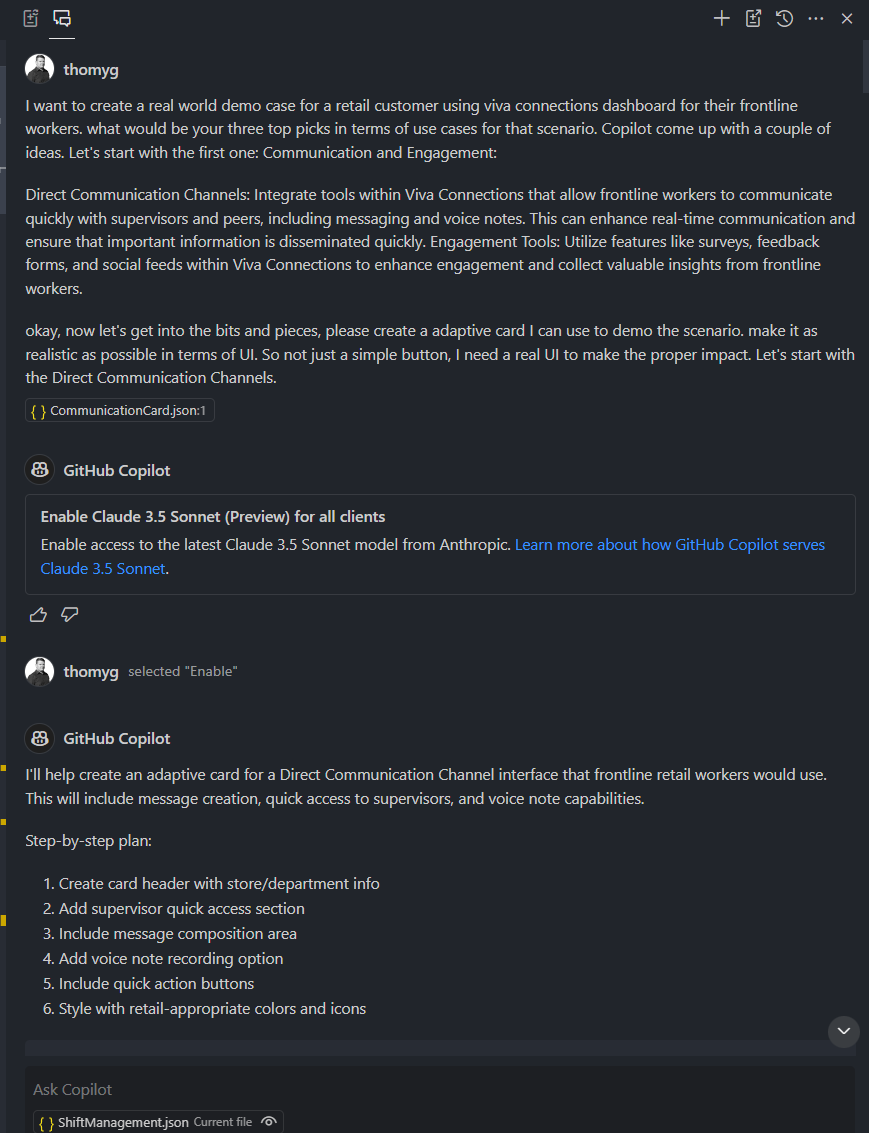The width and height of the screenshot is (869, 1133).
Task: Open chat in editor icon
Action: click(x=753, y=19)
